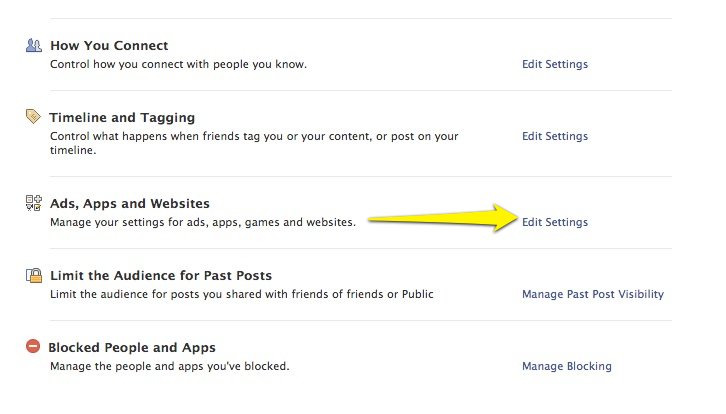Open Edit Settings for How You Connect
The image size is (726, 414).
pyautogui.click(x=555, y=64)
